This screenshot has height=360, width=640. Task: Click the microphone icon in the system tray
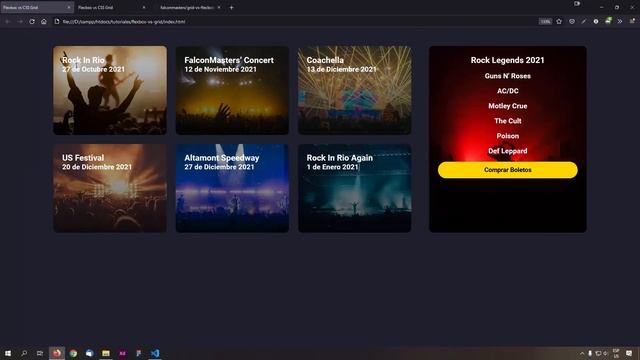click(x=590, y=353)
